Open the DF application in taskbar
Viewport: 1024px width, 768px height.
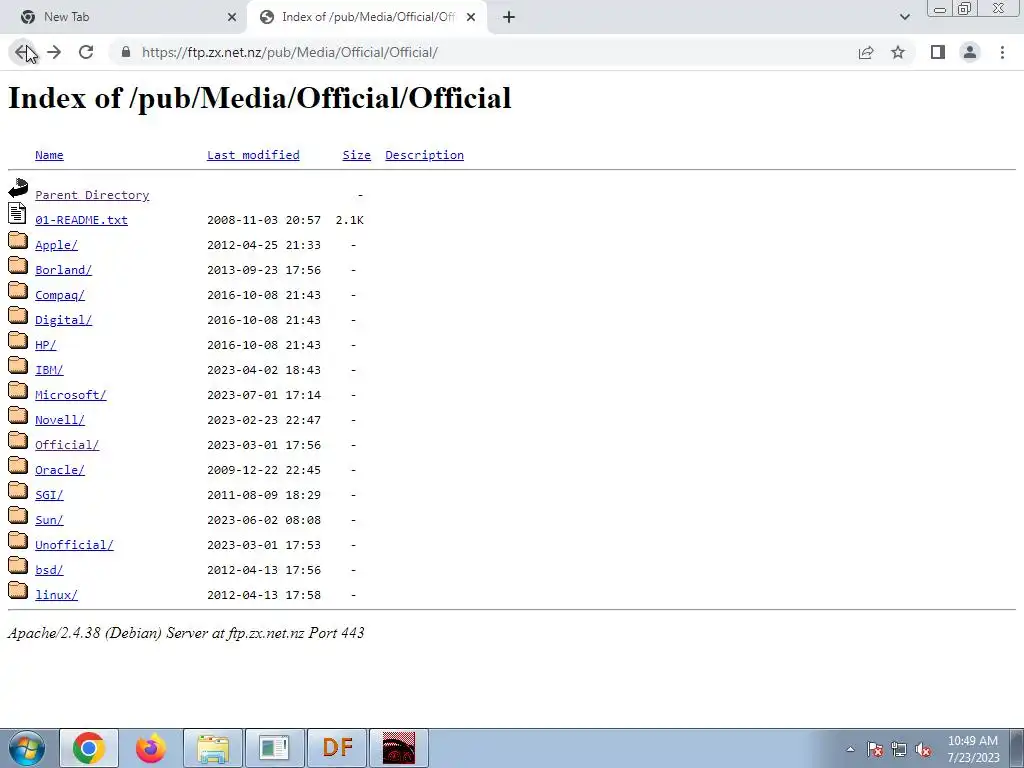(337, 748)
